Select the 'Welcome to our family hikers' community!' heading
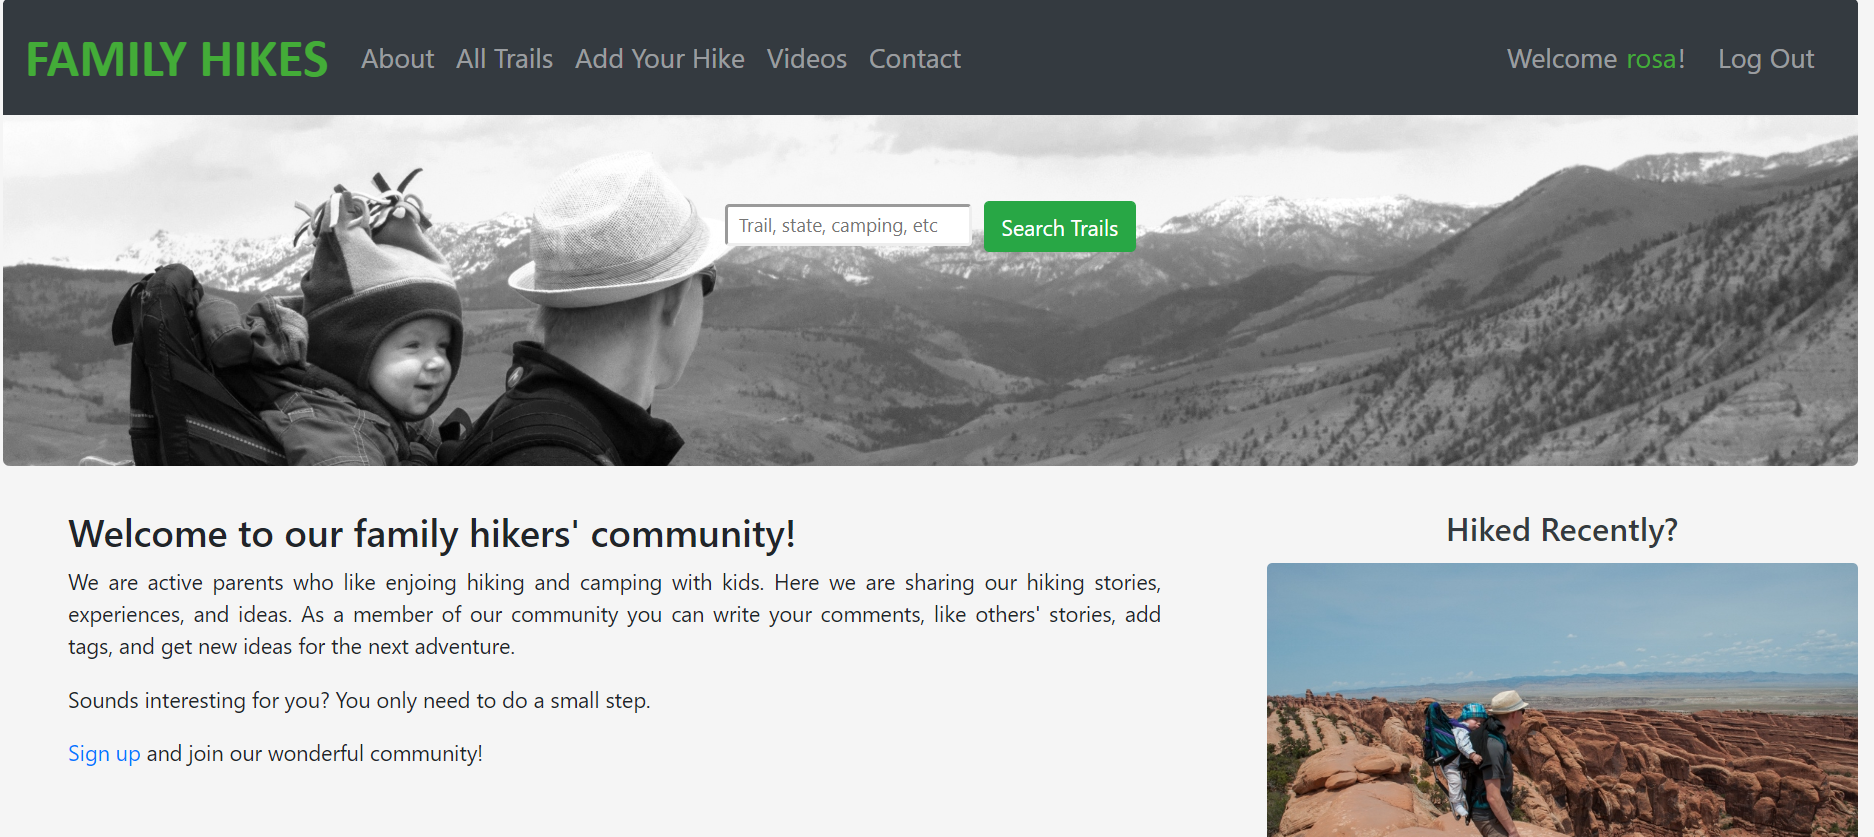This screenshot has height=837, width=1874. coord(432,534)
